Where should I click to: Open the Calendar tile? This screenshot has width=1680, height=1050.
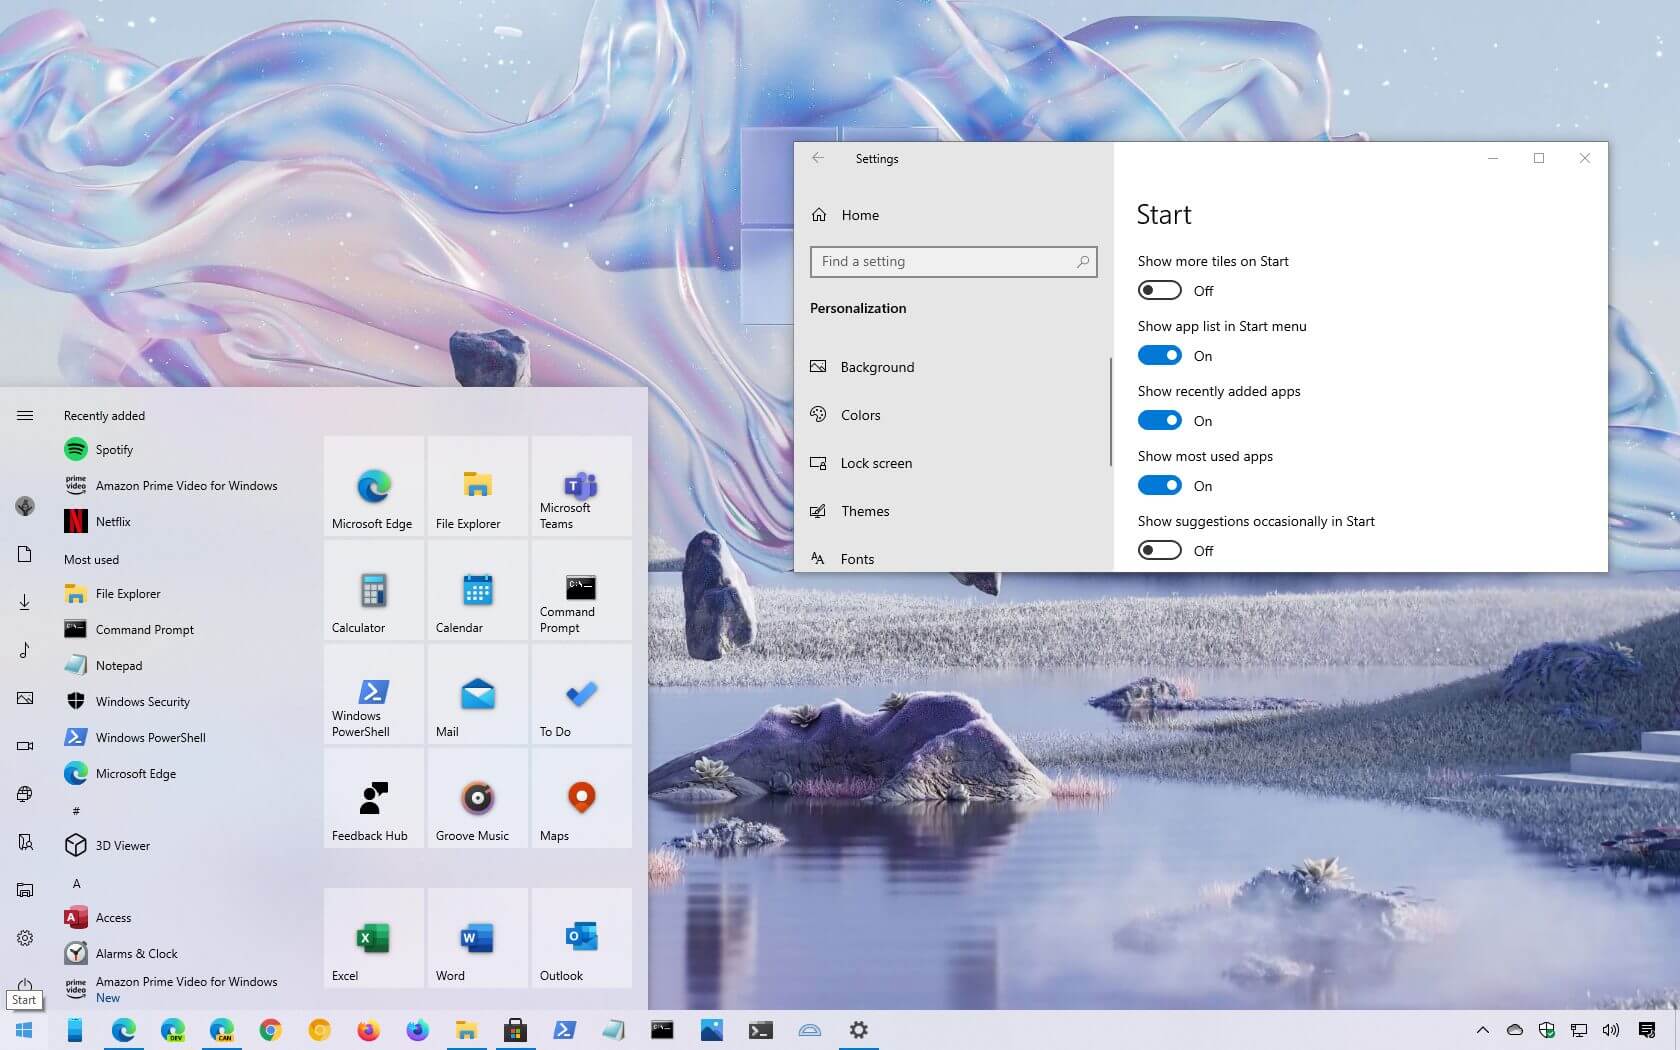[478, 590]
